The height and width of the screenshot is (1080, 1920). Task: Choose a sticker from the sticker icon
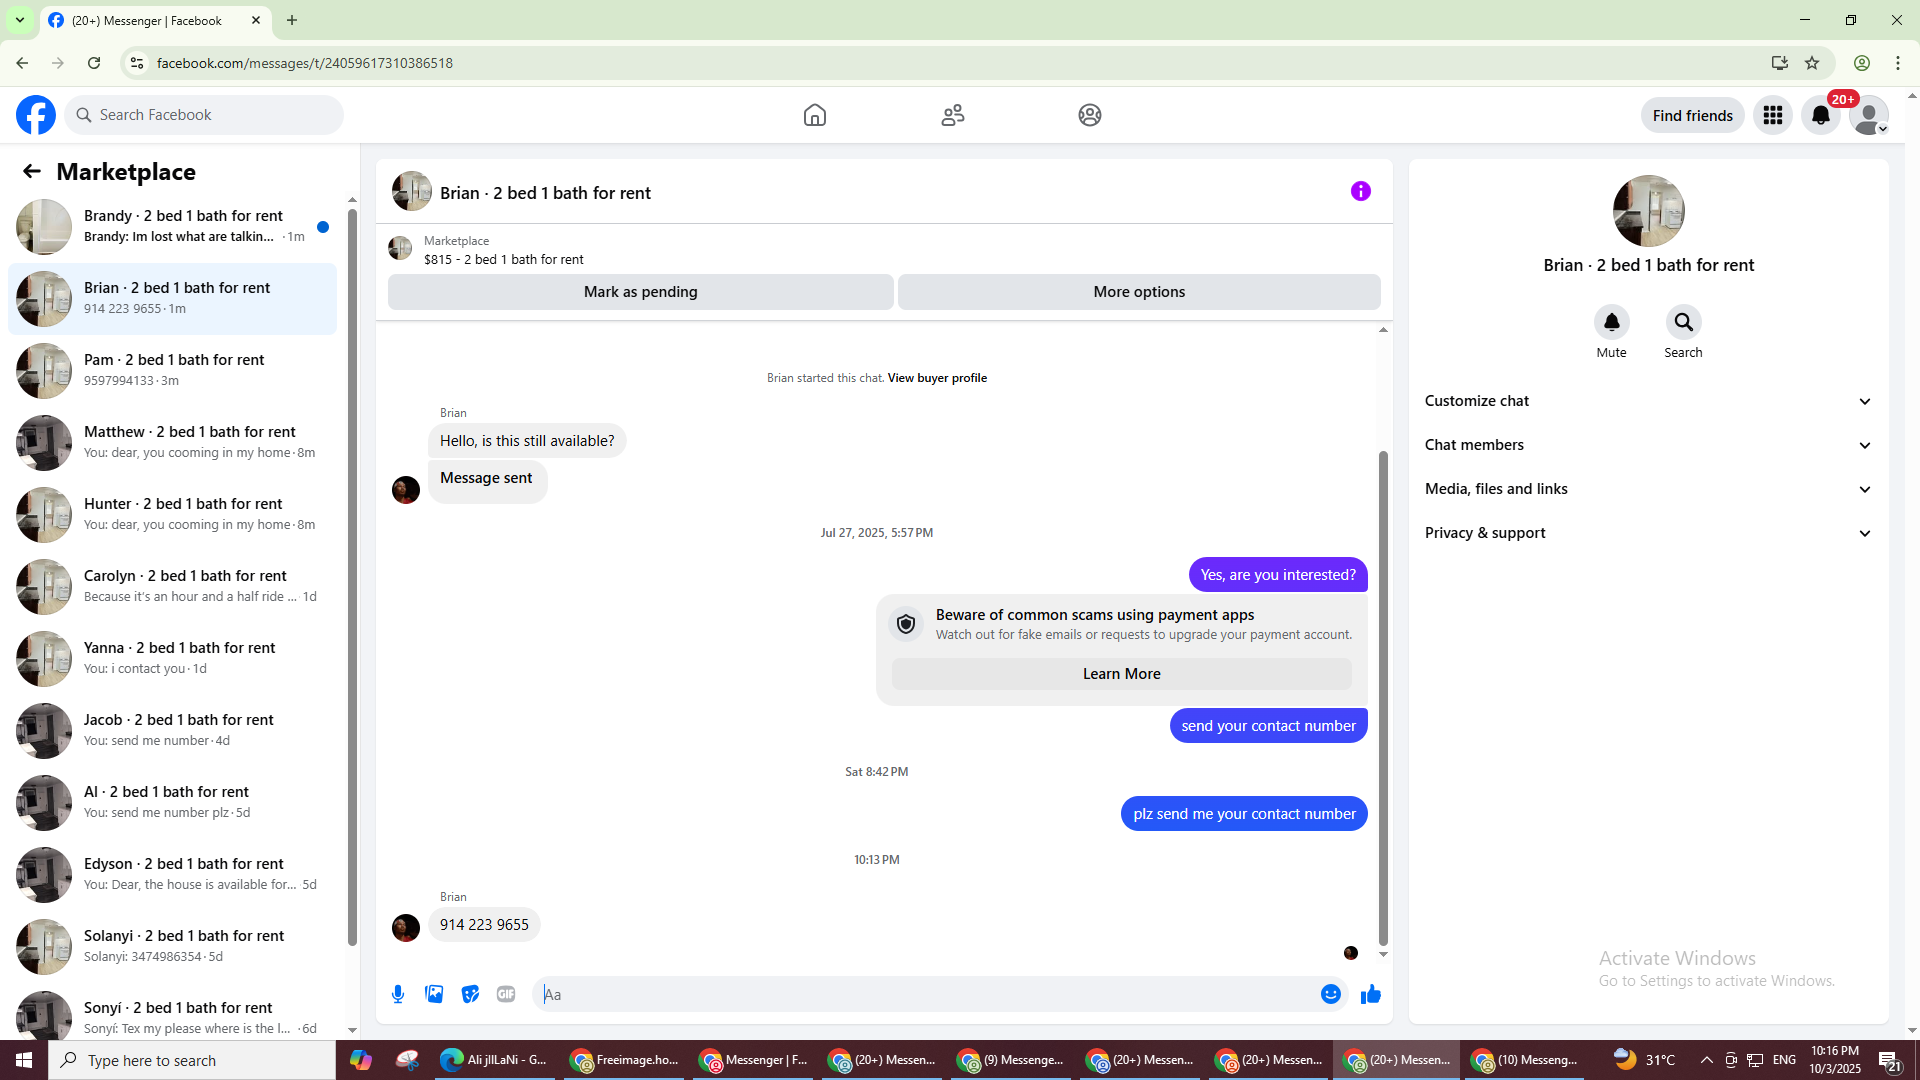(x=470, y=994)
